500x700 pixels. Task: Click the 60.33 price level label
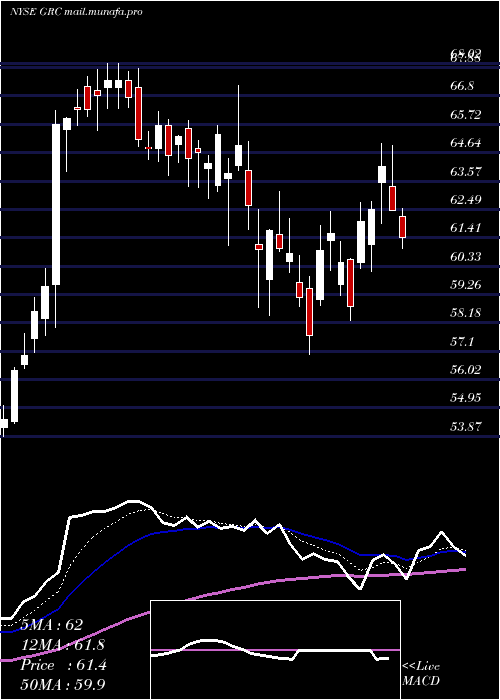pos(466,257)
